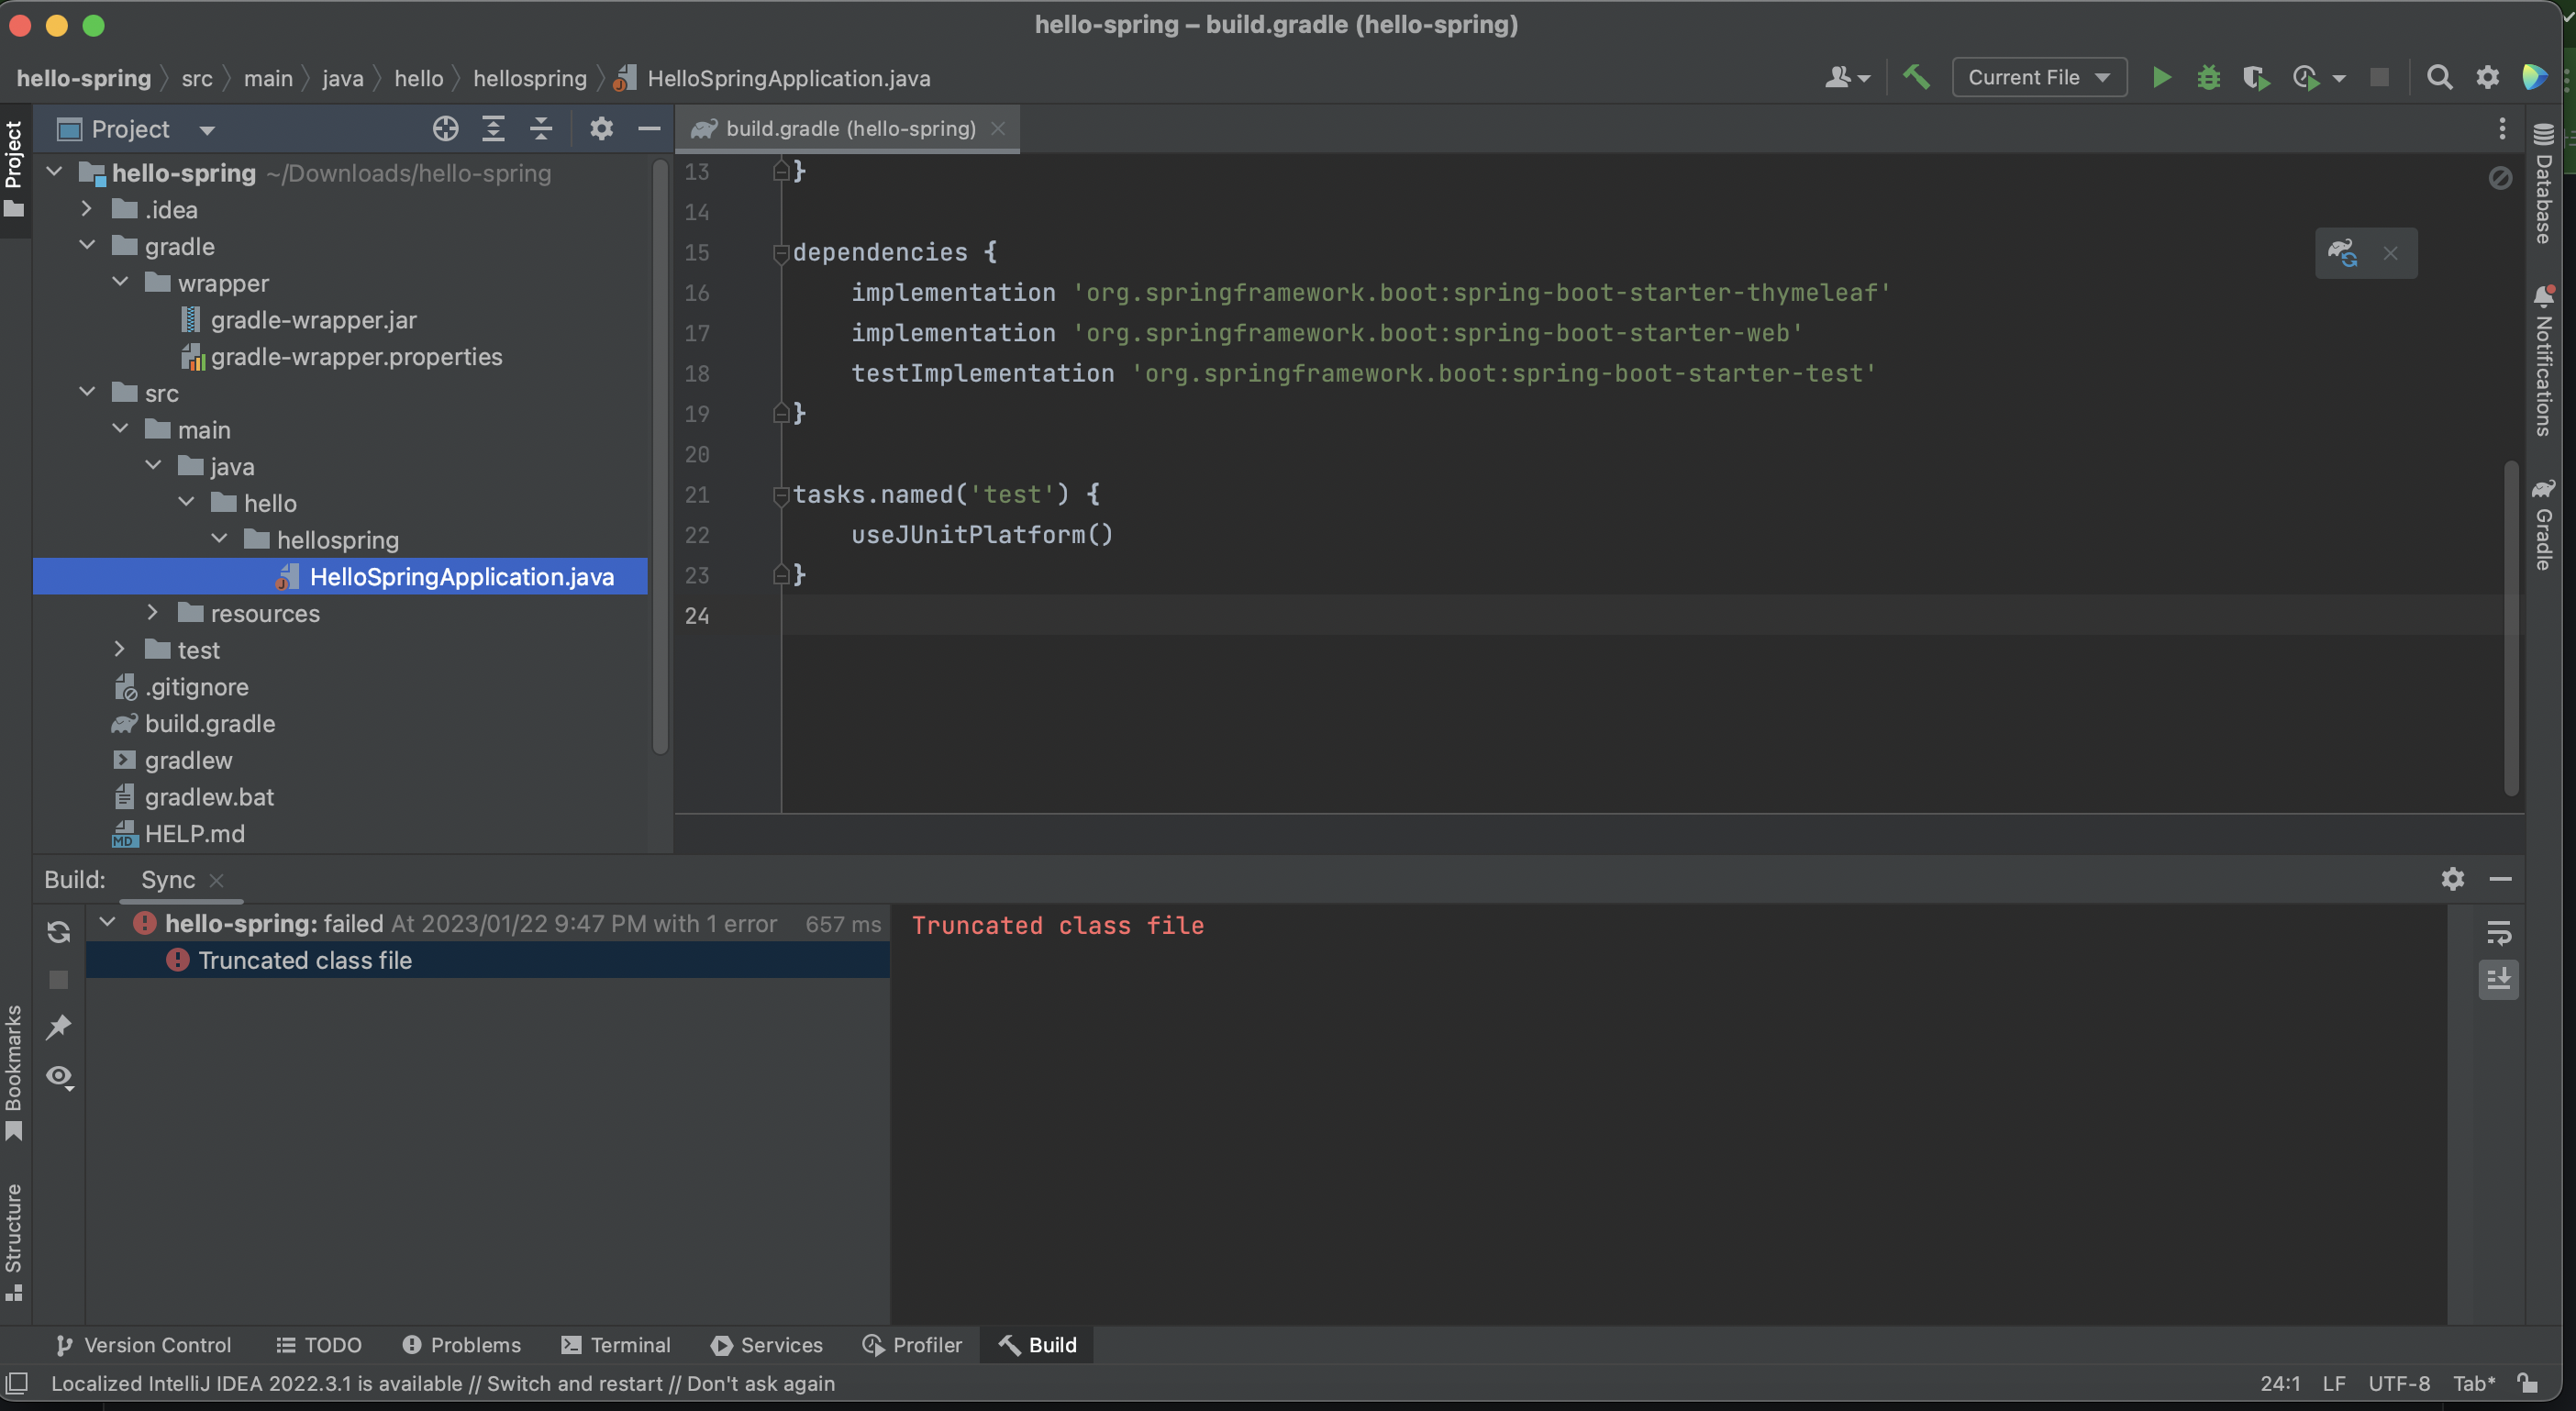Open Build panel settings gear
Image resolution: width=2576 pixels, height=1411 pixels.
(x=2452, y=879)
